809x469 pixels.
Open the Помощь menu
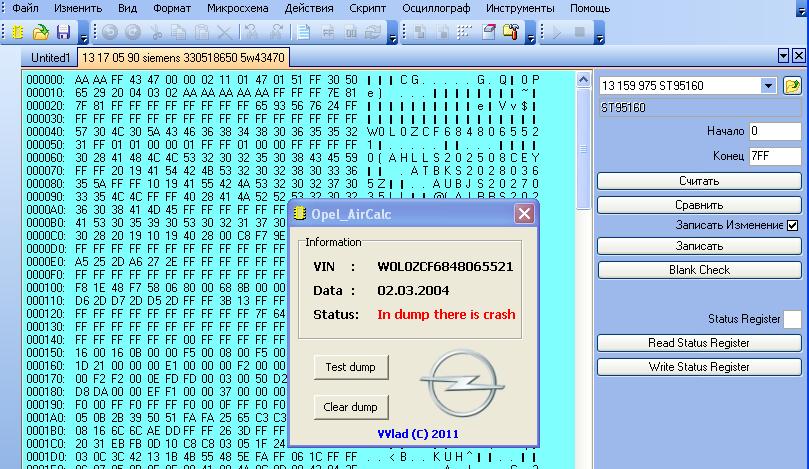click(x=590, y=8)
